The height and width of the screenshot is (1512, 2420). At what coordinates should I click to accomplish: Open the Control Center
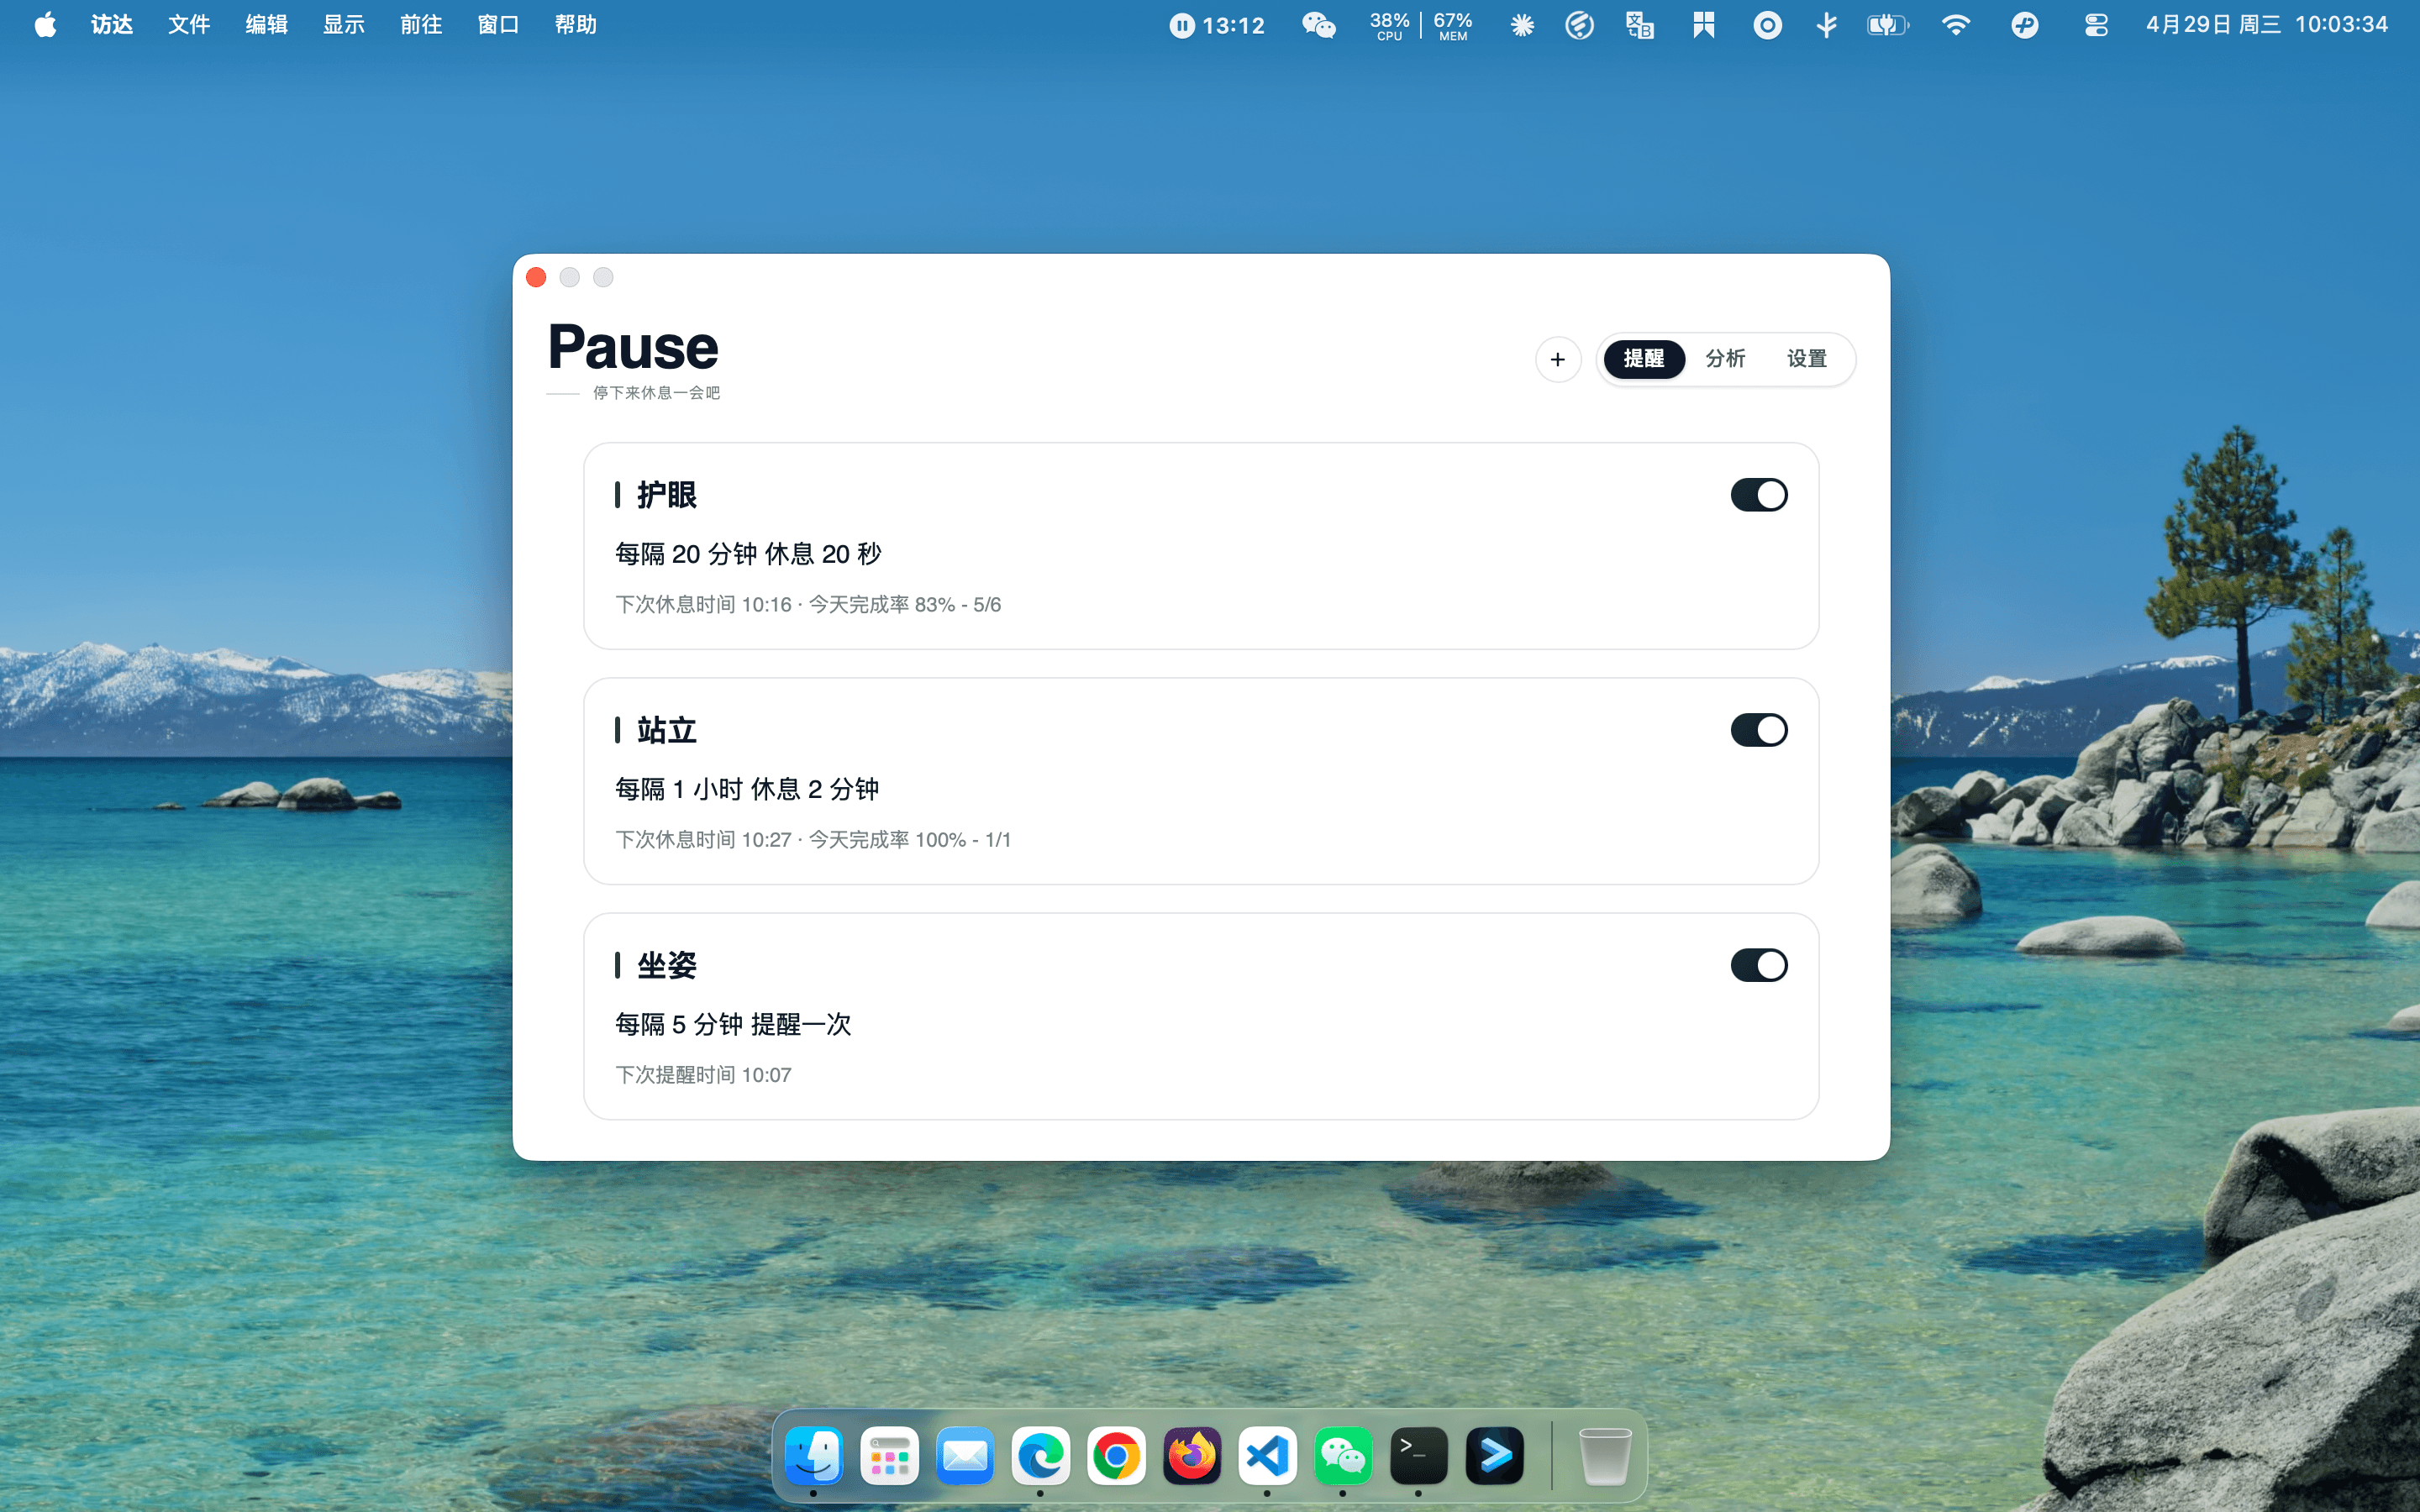pos(2095,25)
